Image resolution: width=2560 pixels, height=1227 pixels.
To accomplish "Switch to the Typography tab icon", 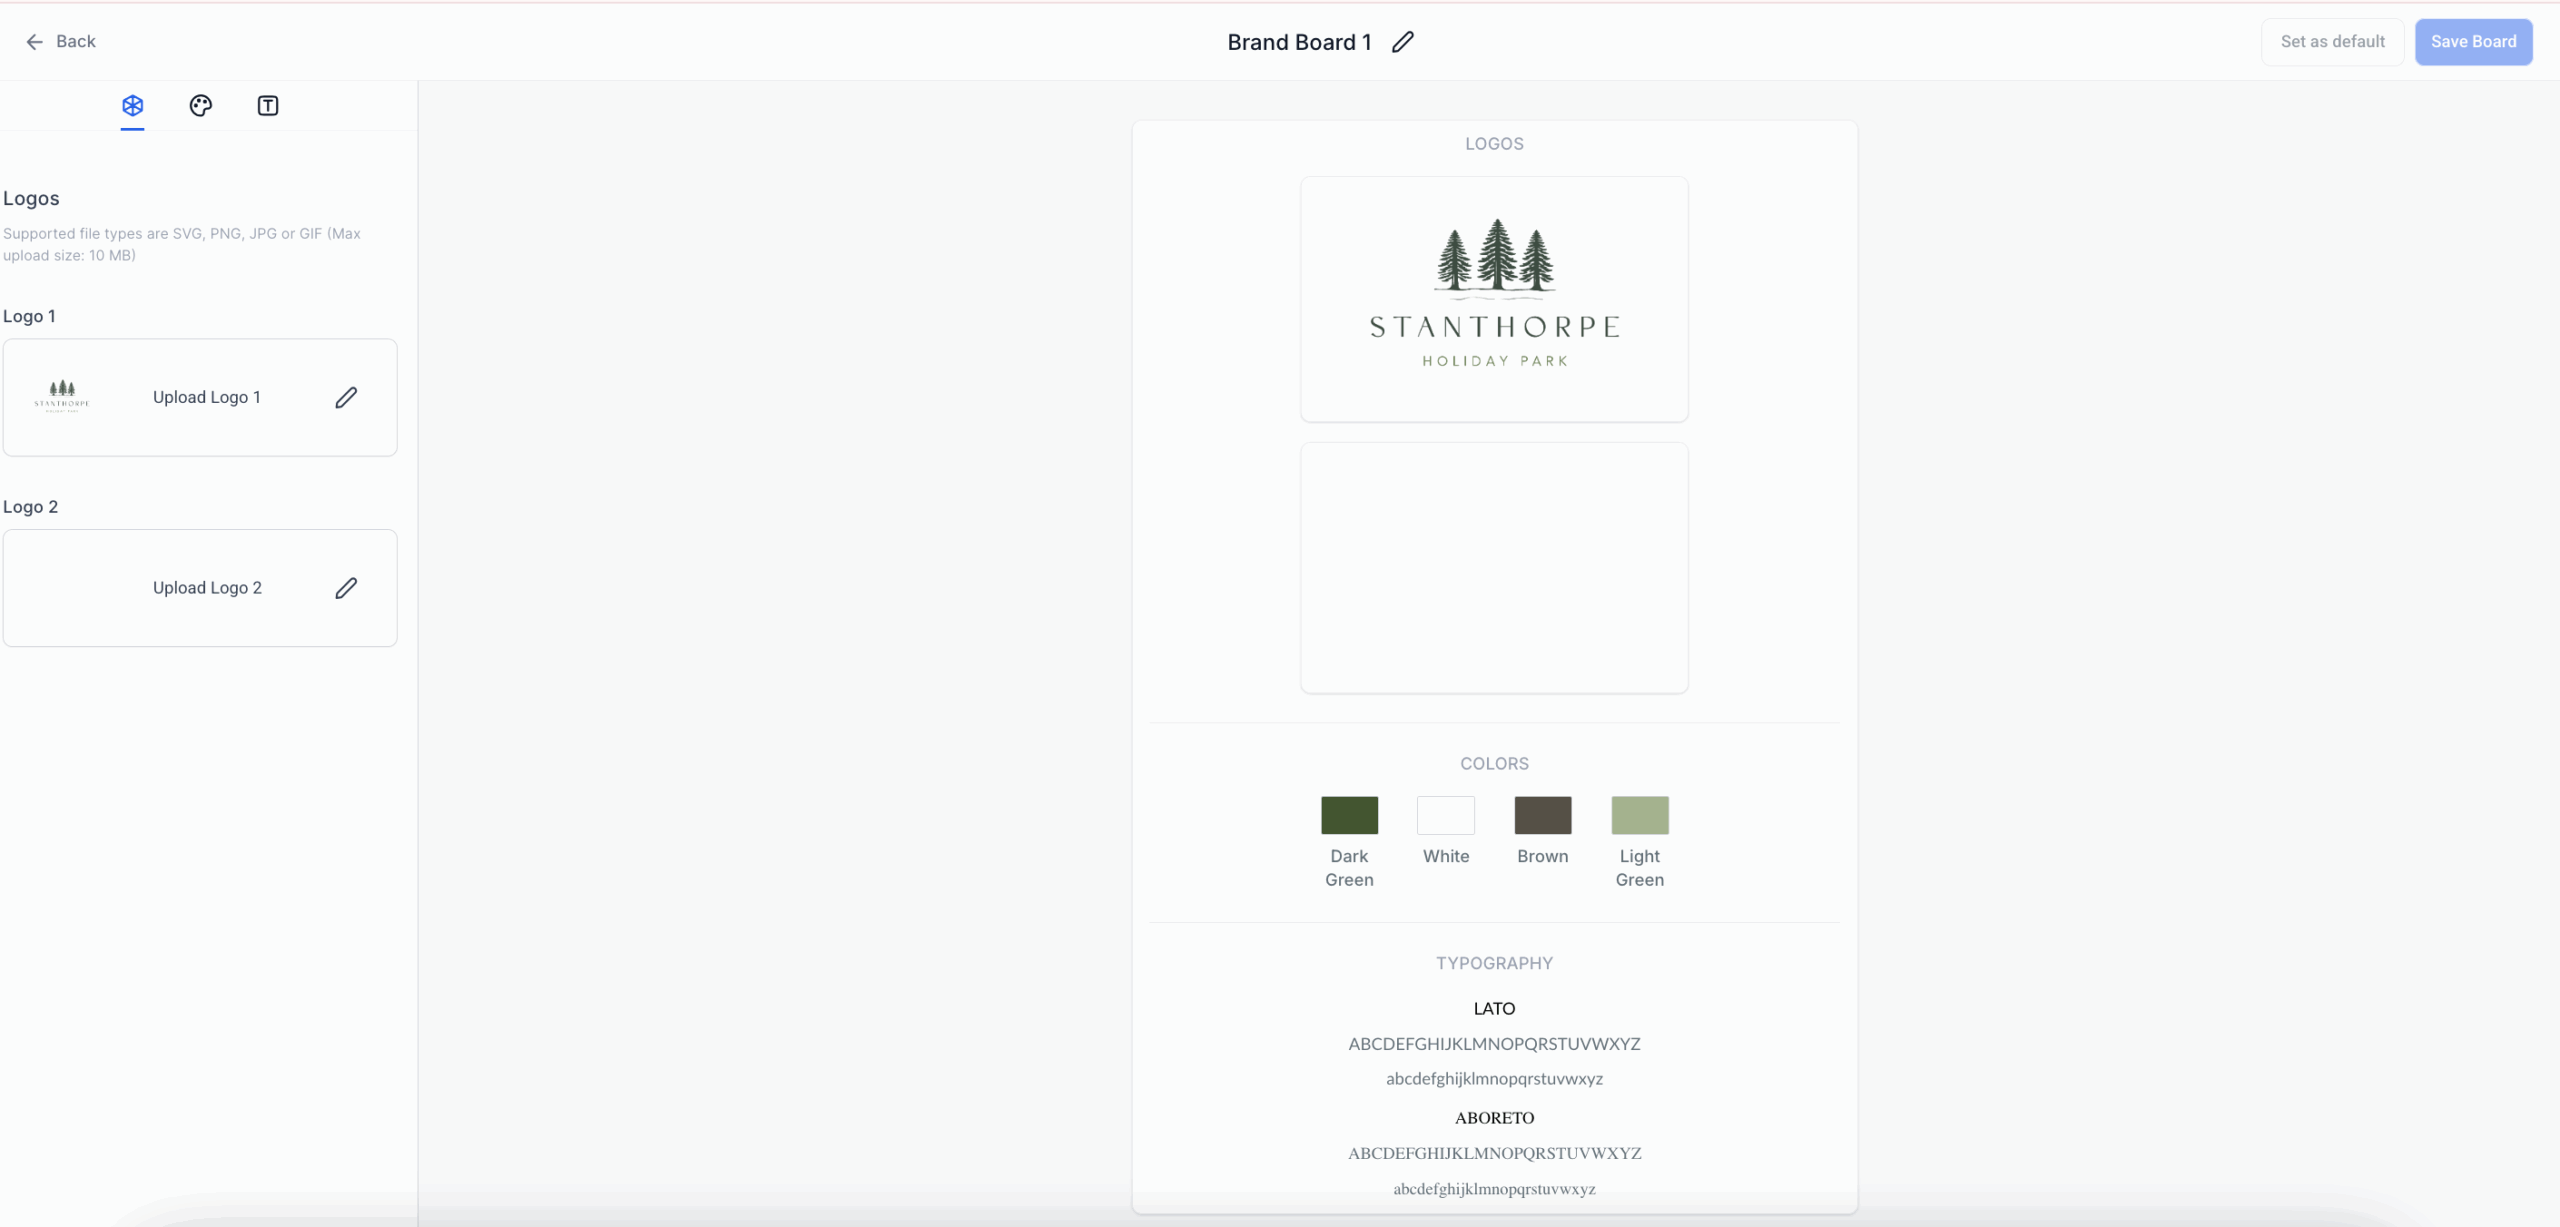I will click(268, 105).
